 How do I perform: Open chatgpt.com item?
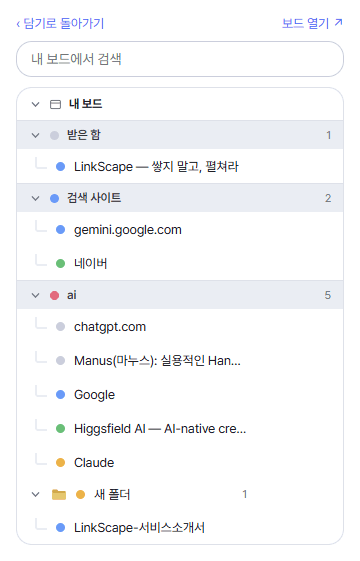(x=110, y=327)
